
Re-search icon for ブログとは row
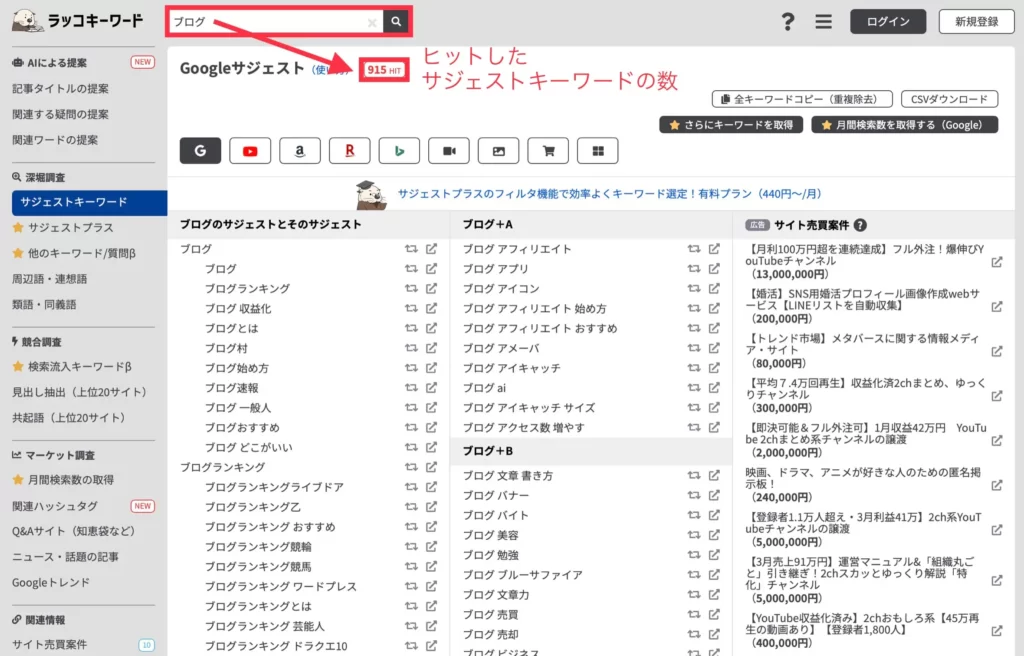point(411,328)
